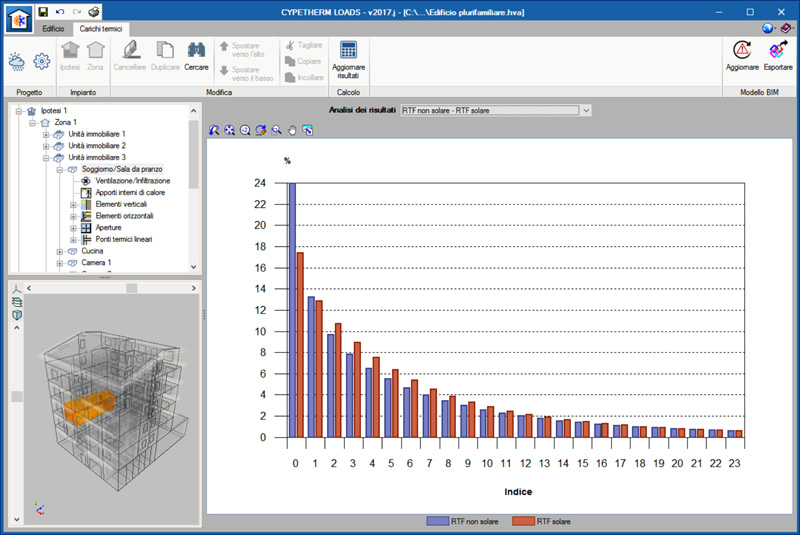Click the RTF solare legend swatch
This screenshot has height=535, width=800.
[x=523, y=521]
